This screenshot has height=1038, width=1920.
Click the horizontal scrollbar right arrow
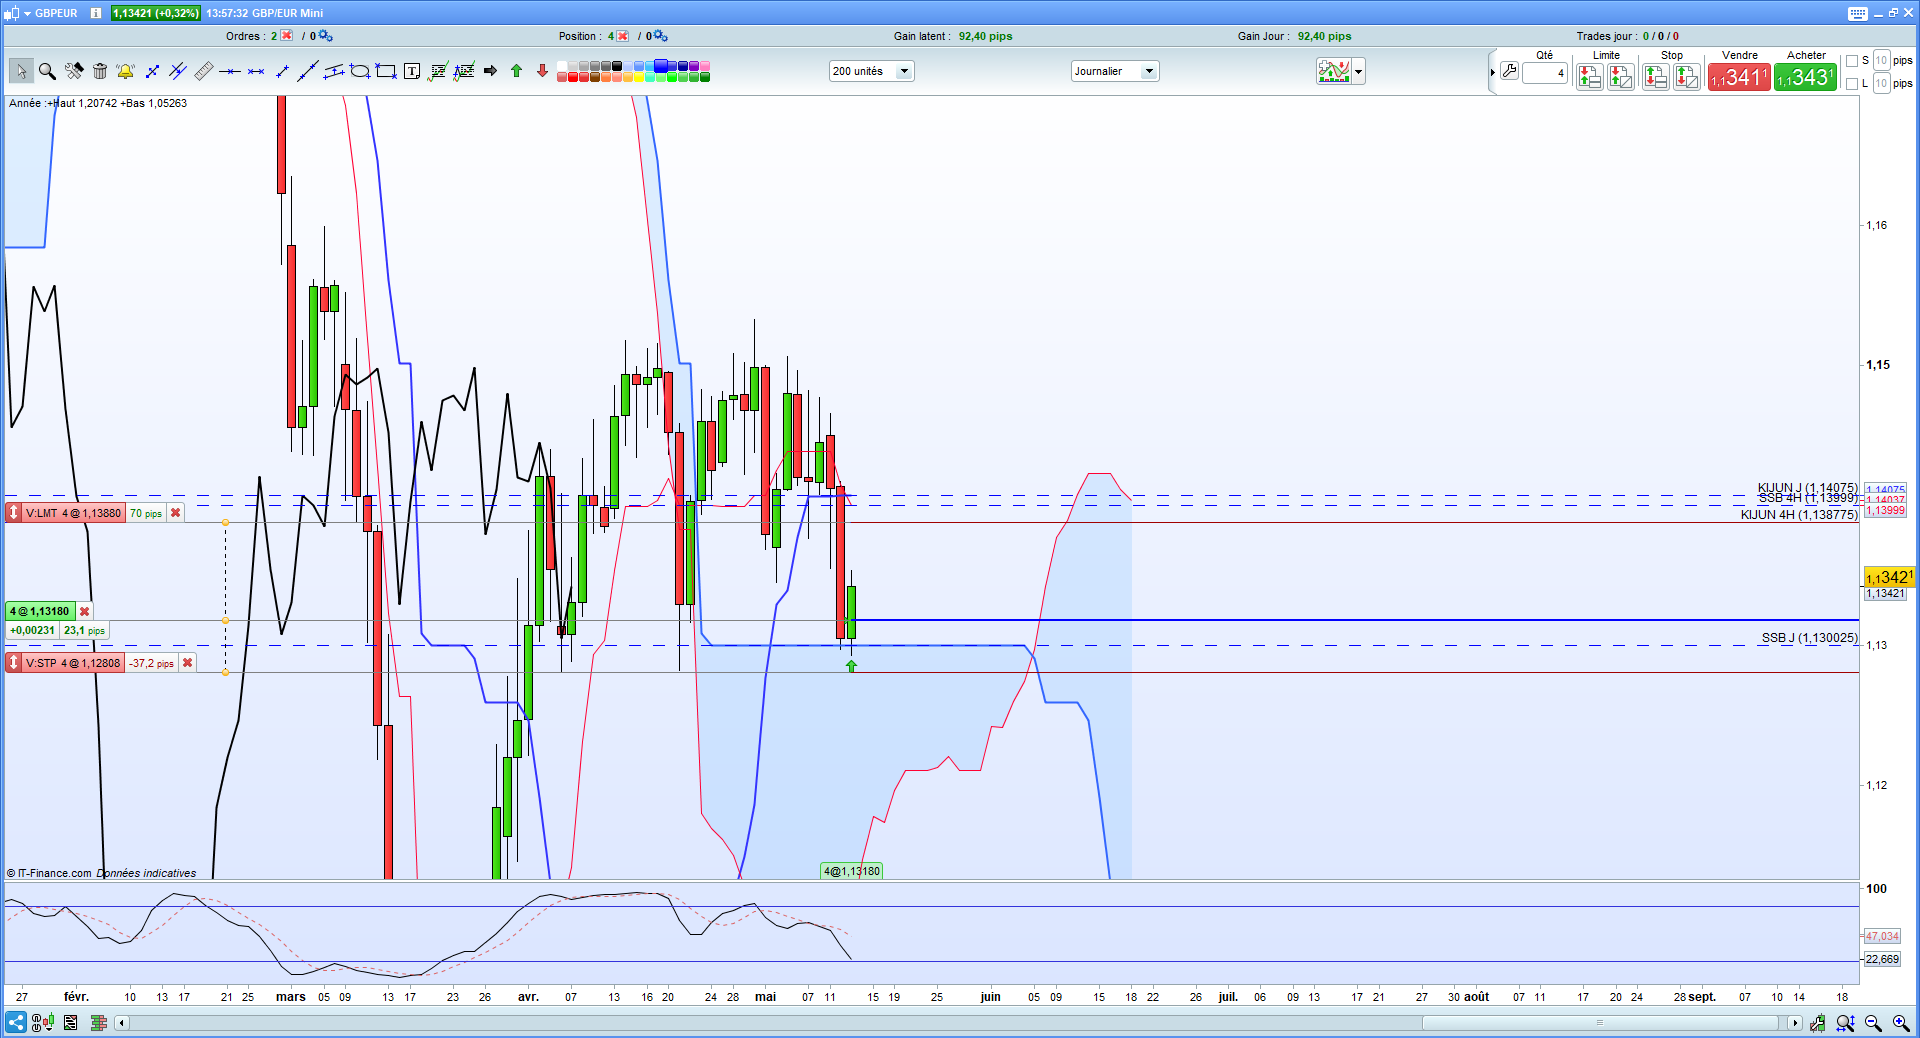click(1795, 1023)
